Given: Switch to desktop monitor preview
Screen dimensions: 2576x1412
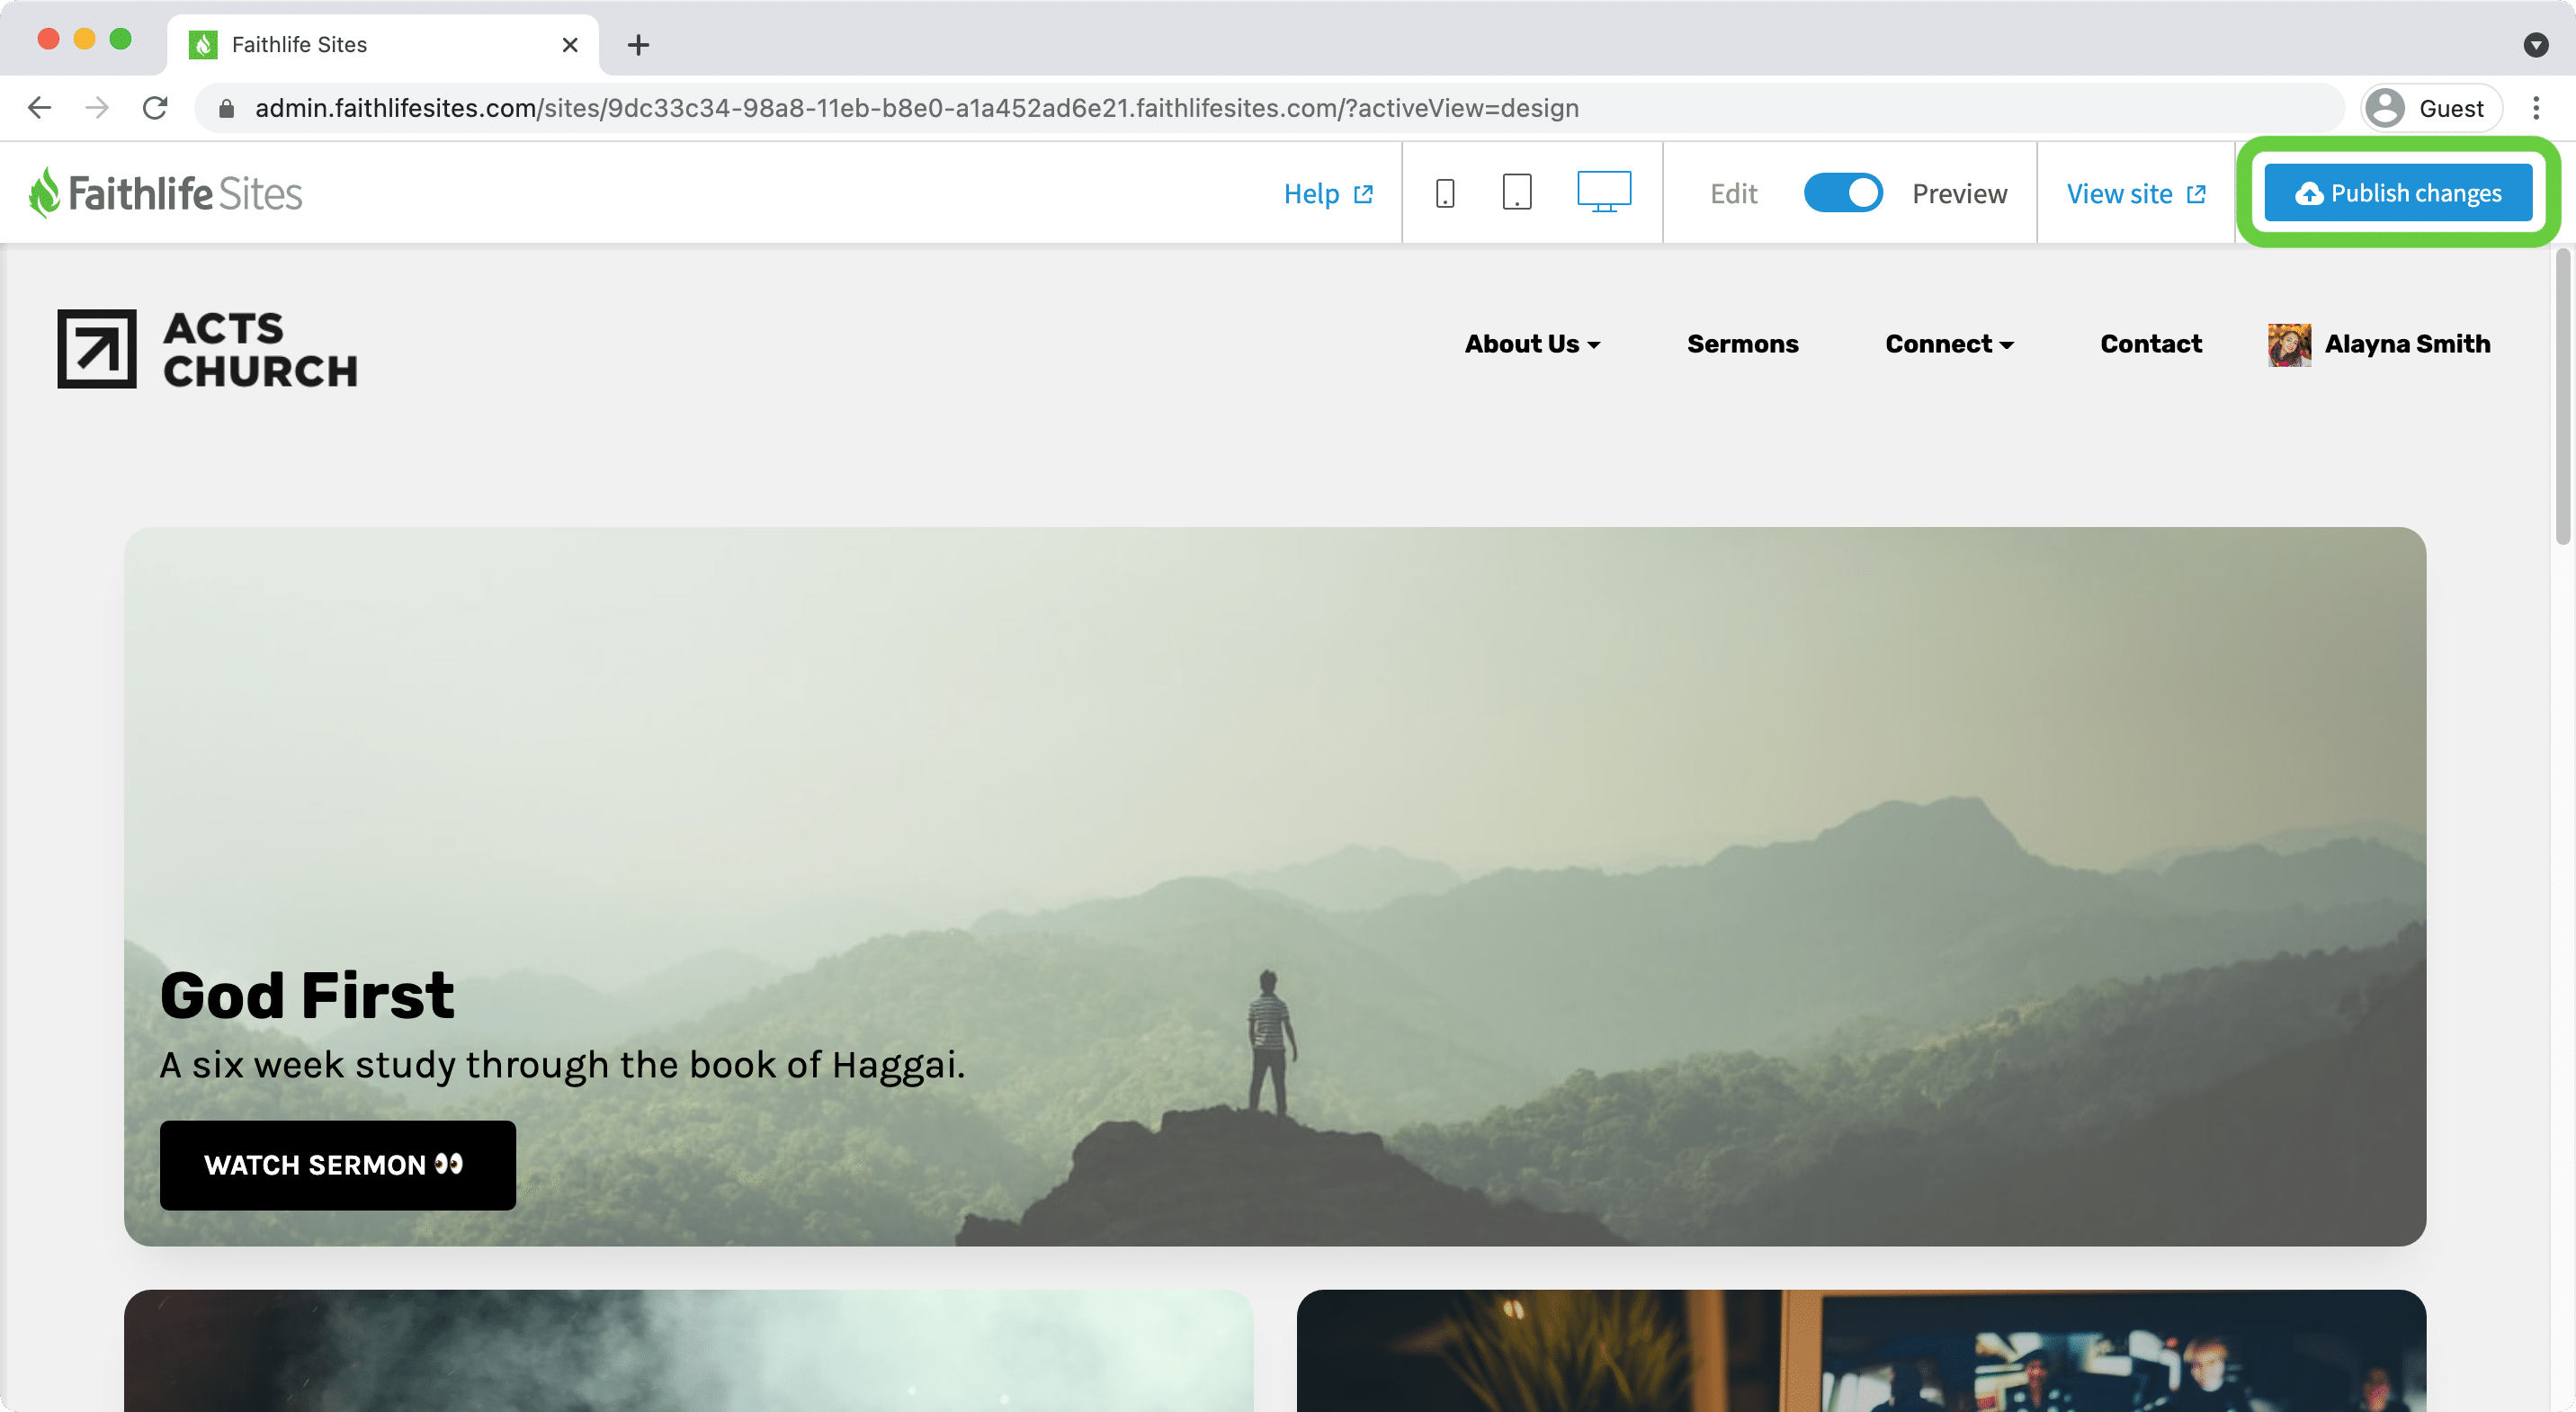Looking at the screenshot, I should point(1603,192).
